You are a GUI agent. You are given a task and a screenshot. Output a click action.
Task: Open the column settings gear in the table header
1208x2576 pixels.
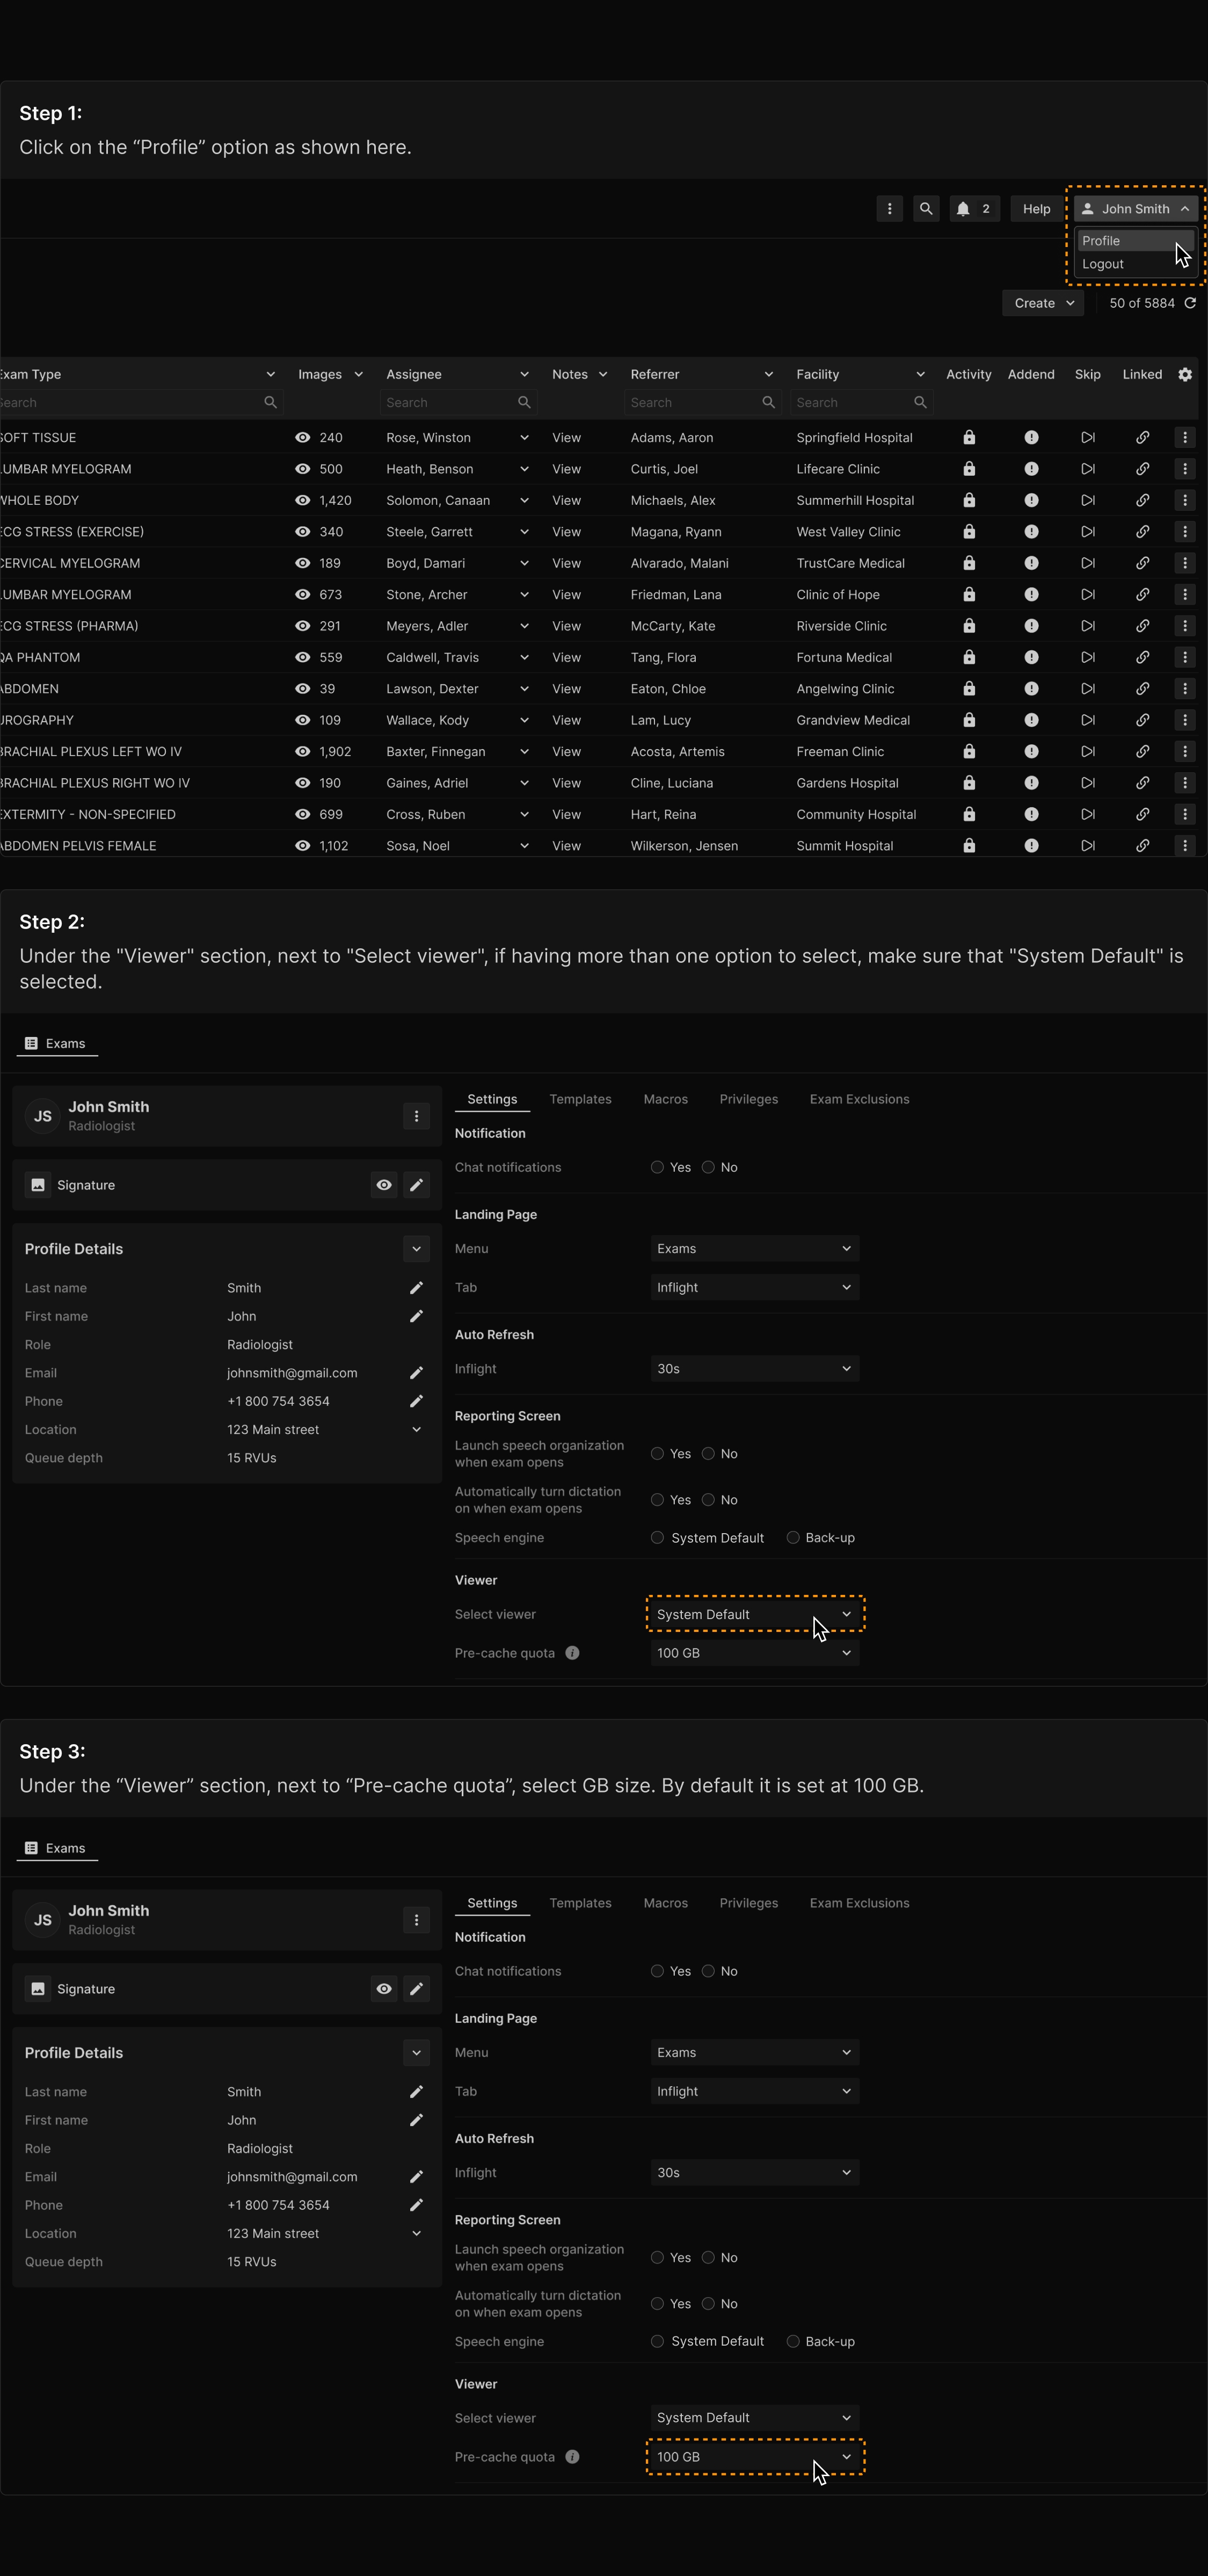pyautogui.click(x=1185, y=374)
